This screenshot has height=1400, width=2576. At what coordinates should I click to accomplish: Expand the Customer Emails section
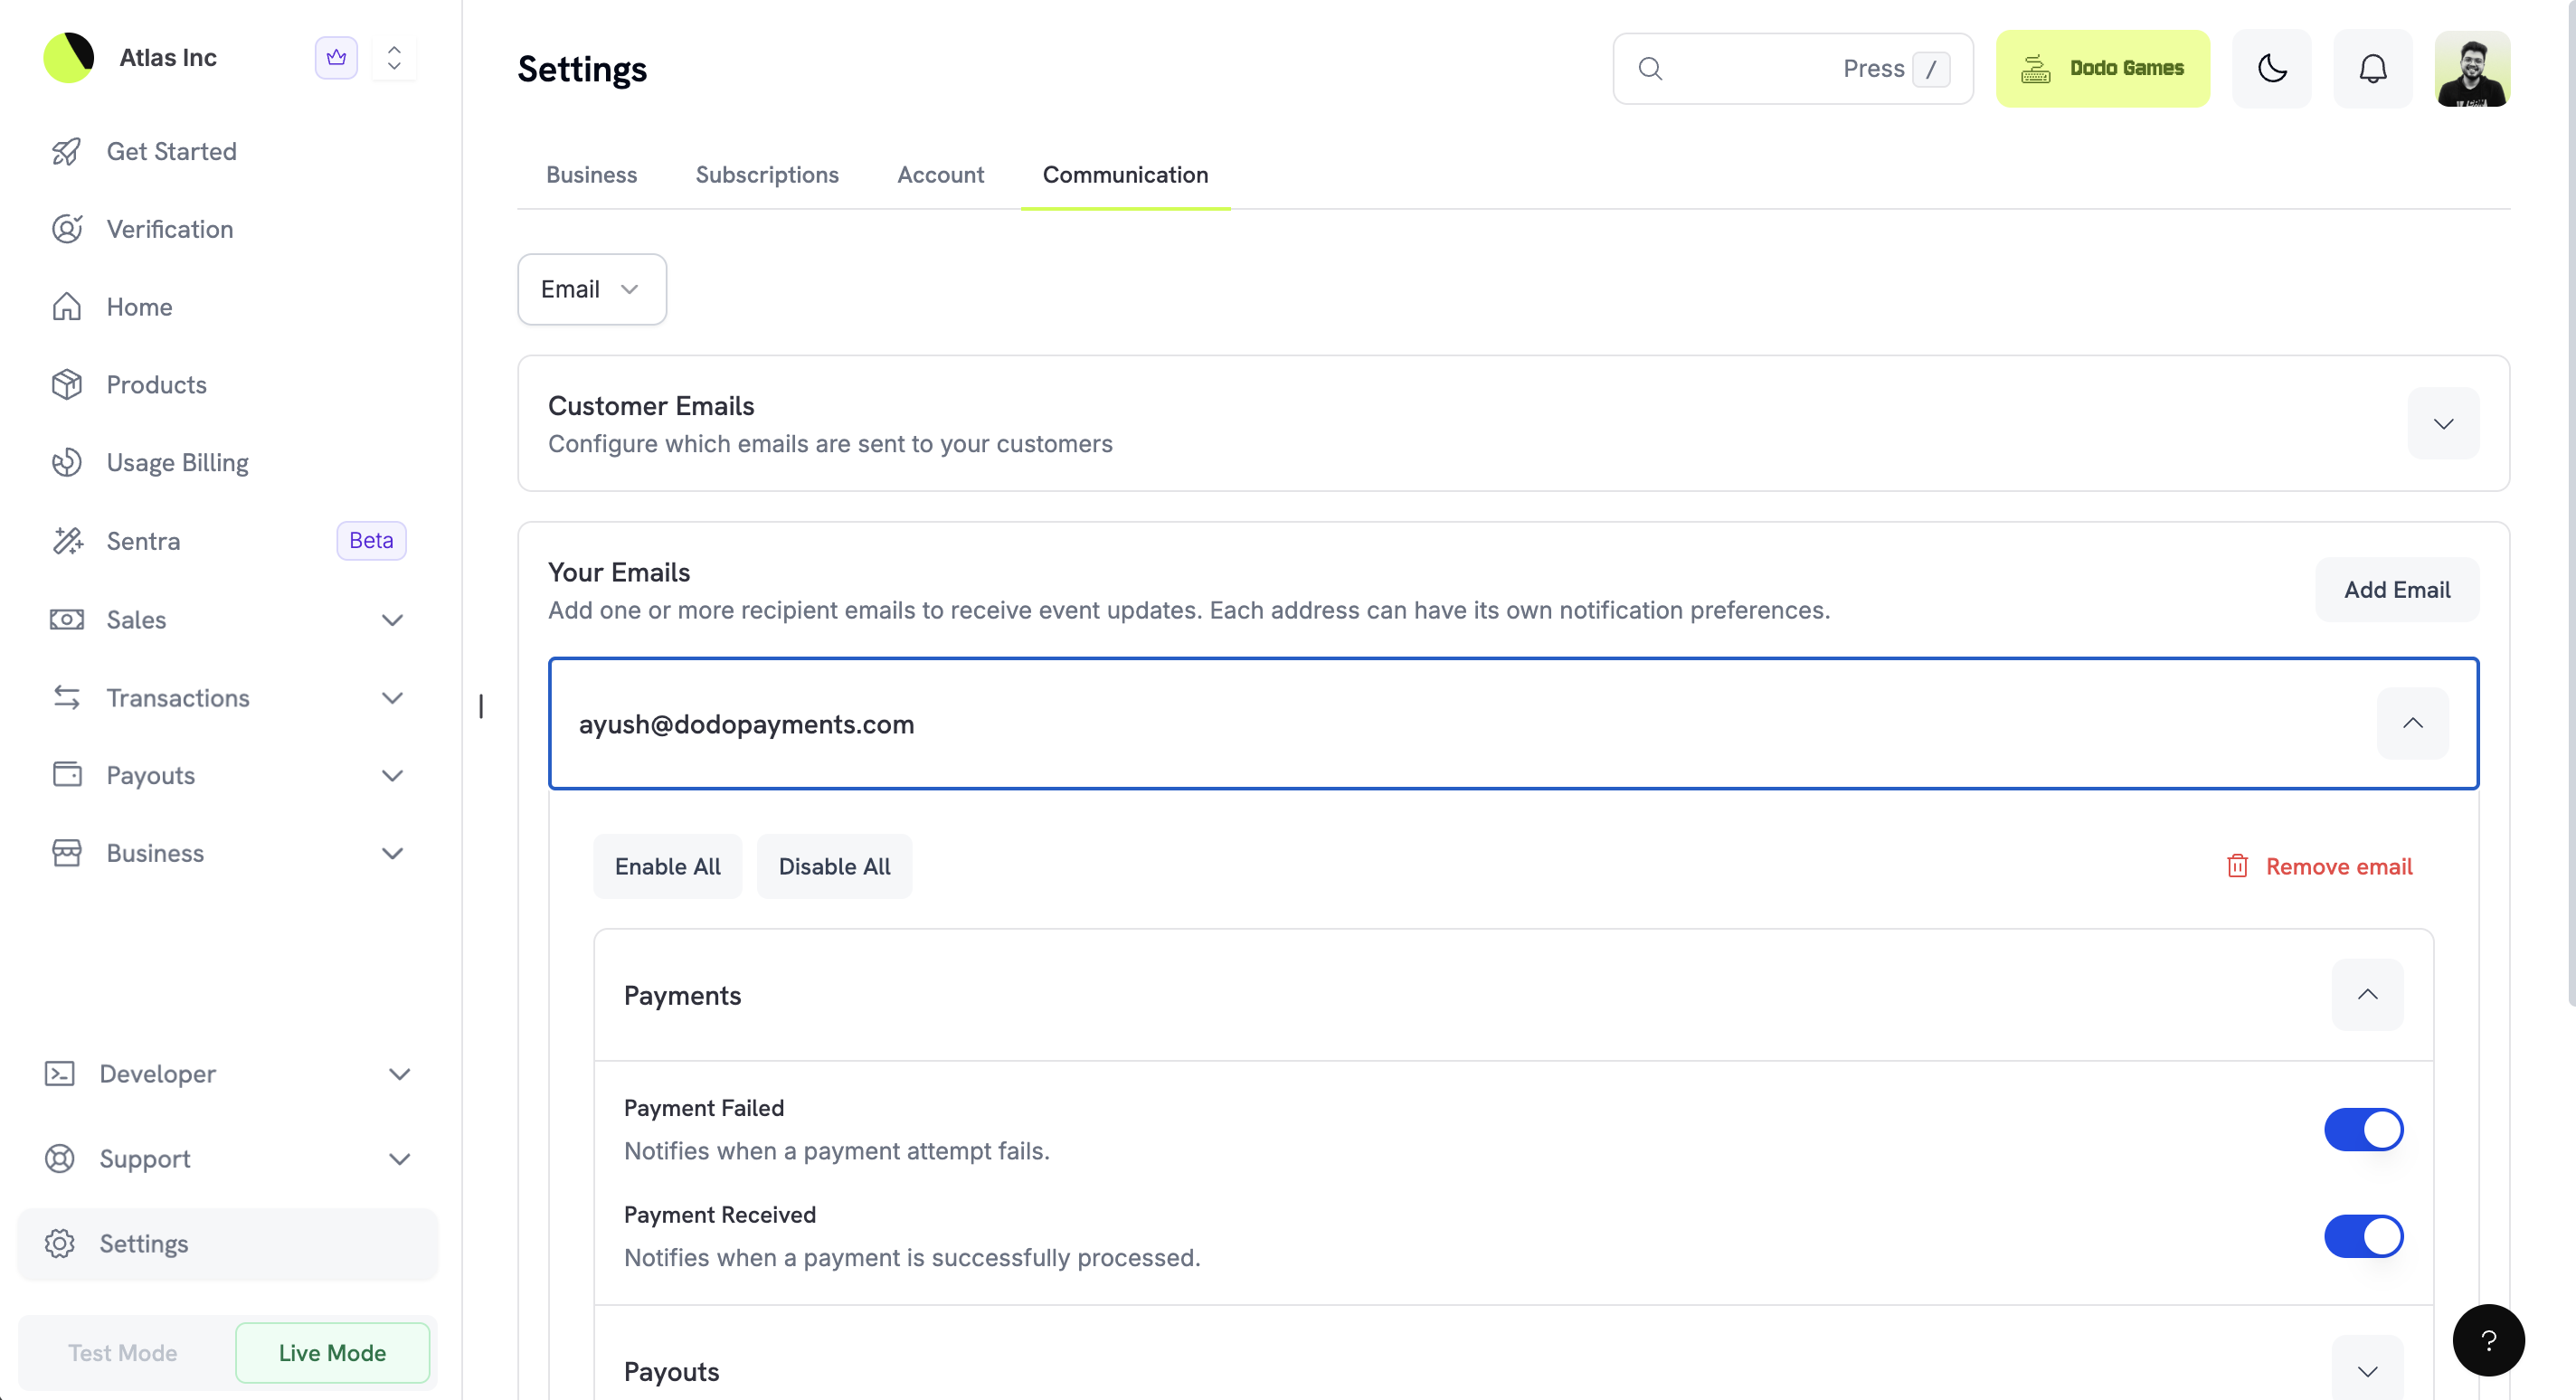[x=2442, y=424]
